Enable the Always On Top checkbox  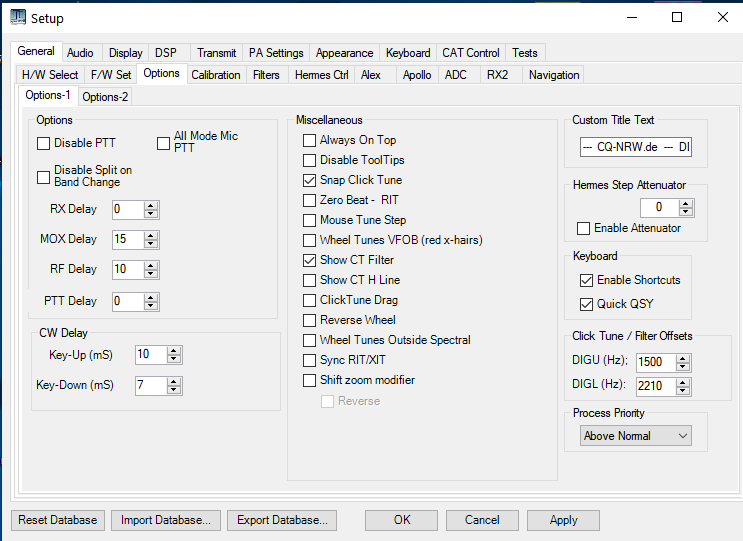point(309,140)
